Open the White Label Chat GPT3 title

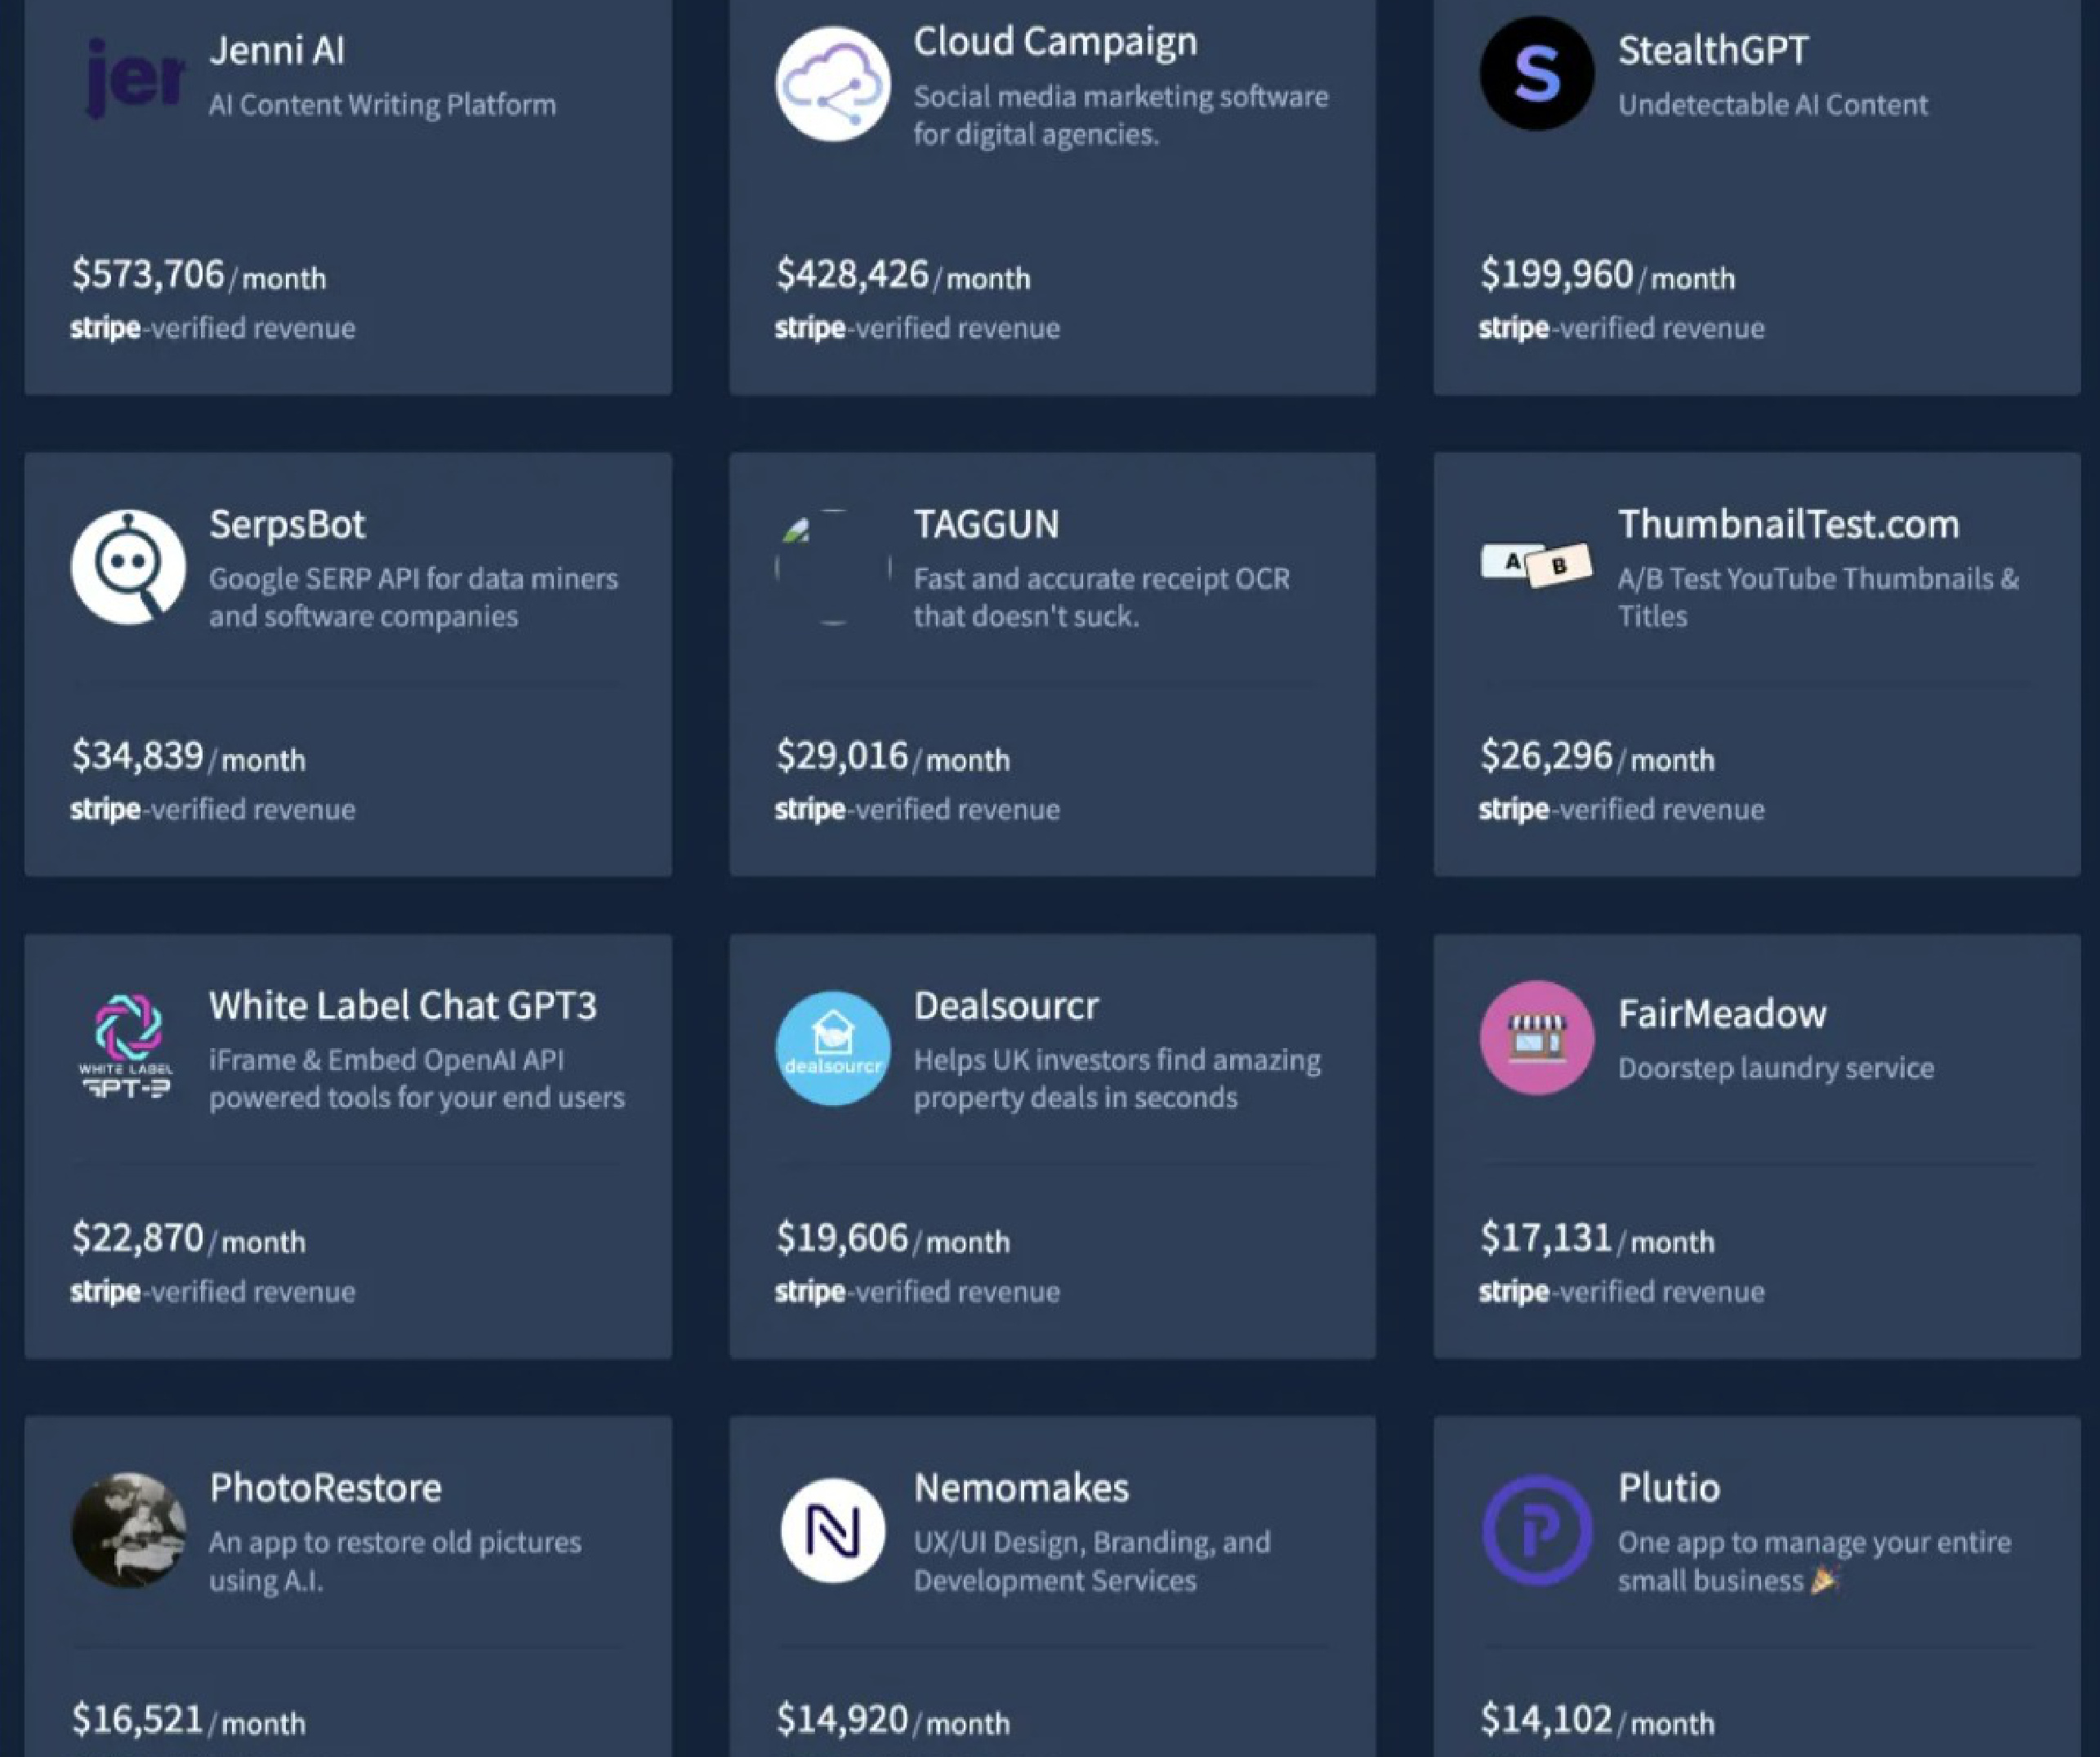pyautogui.click(x=402, y=1006)
